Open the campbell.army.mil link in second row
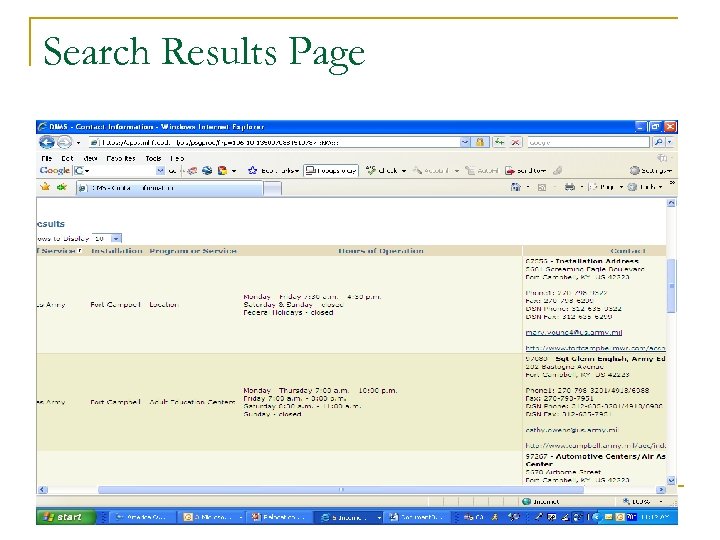720x540 pixels. click(596, 445)
